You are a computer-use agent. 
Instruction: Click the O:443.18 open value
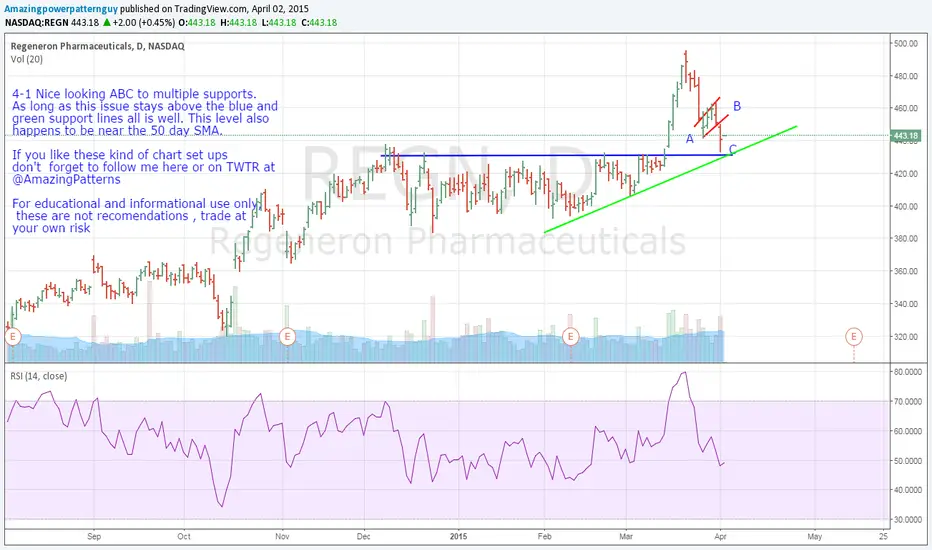[x=197, y=23]
